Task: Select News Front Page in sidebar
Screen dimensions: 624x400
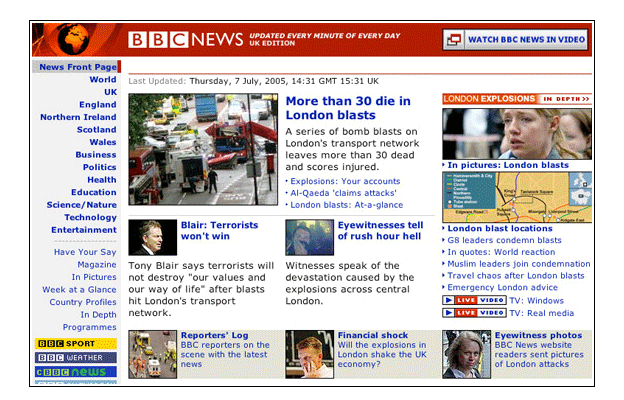Action: [77, 67]
